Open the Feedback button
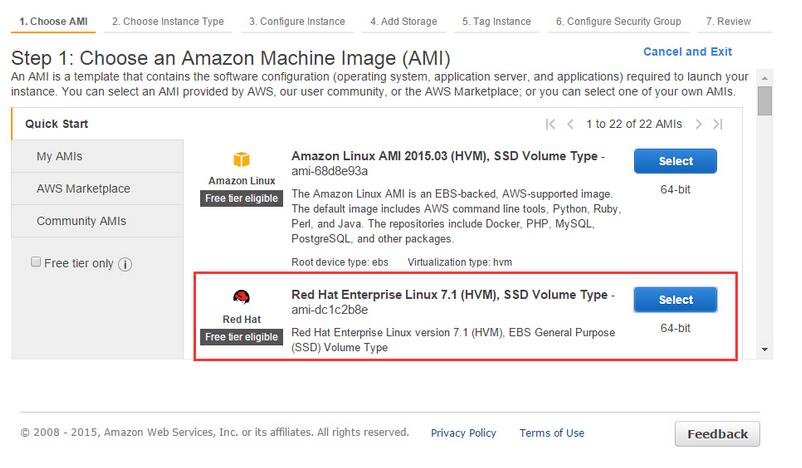The height and width of the screenshot is (468, 802). click(717, 434)
